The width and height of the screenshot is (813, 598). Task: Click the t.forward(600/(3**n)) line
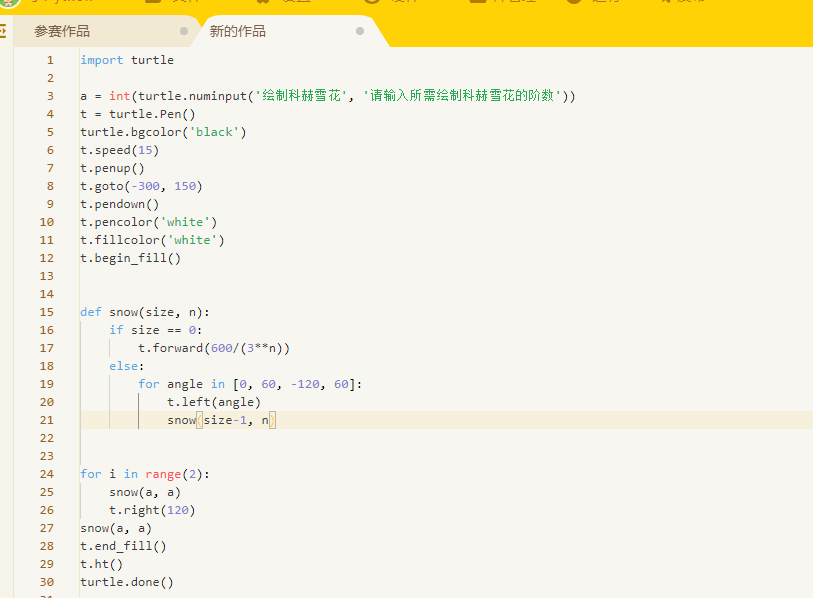pos(214,348)
